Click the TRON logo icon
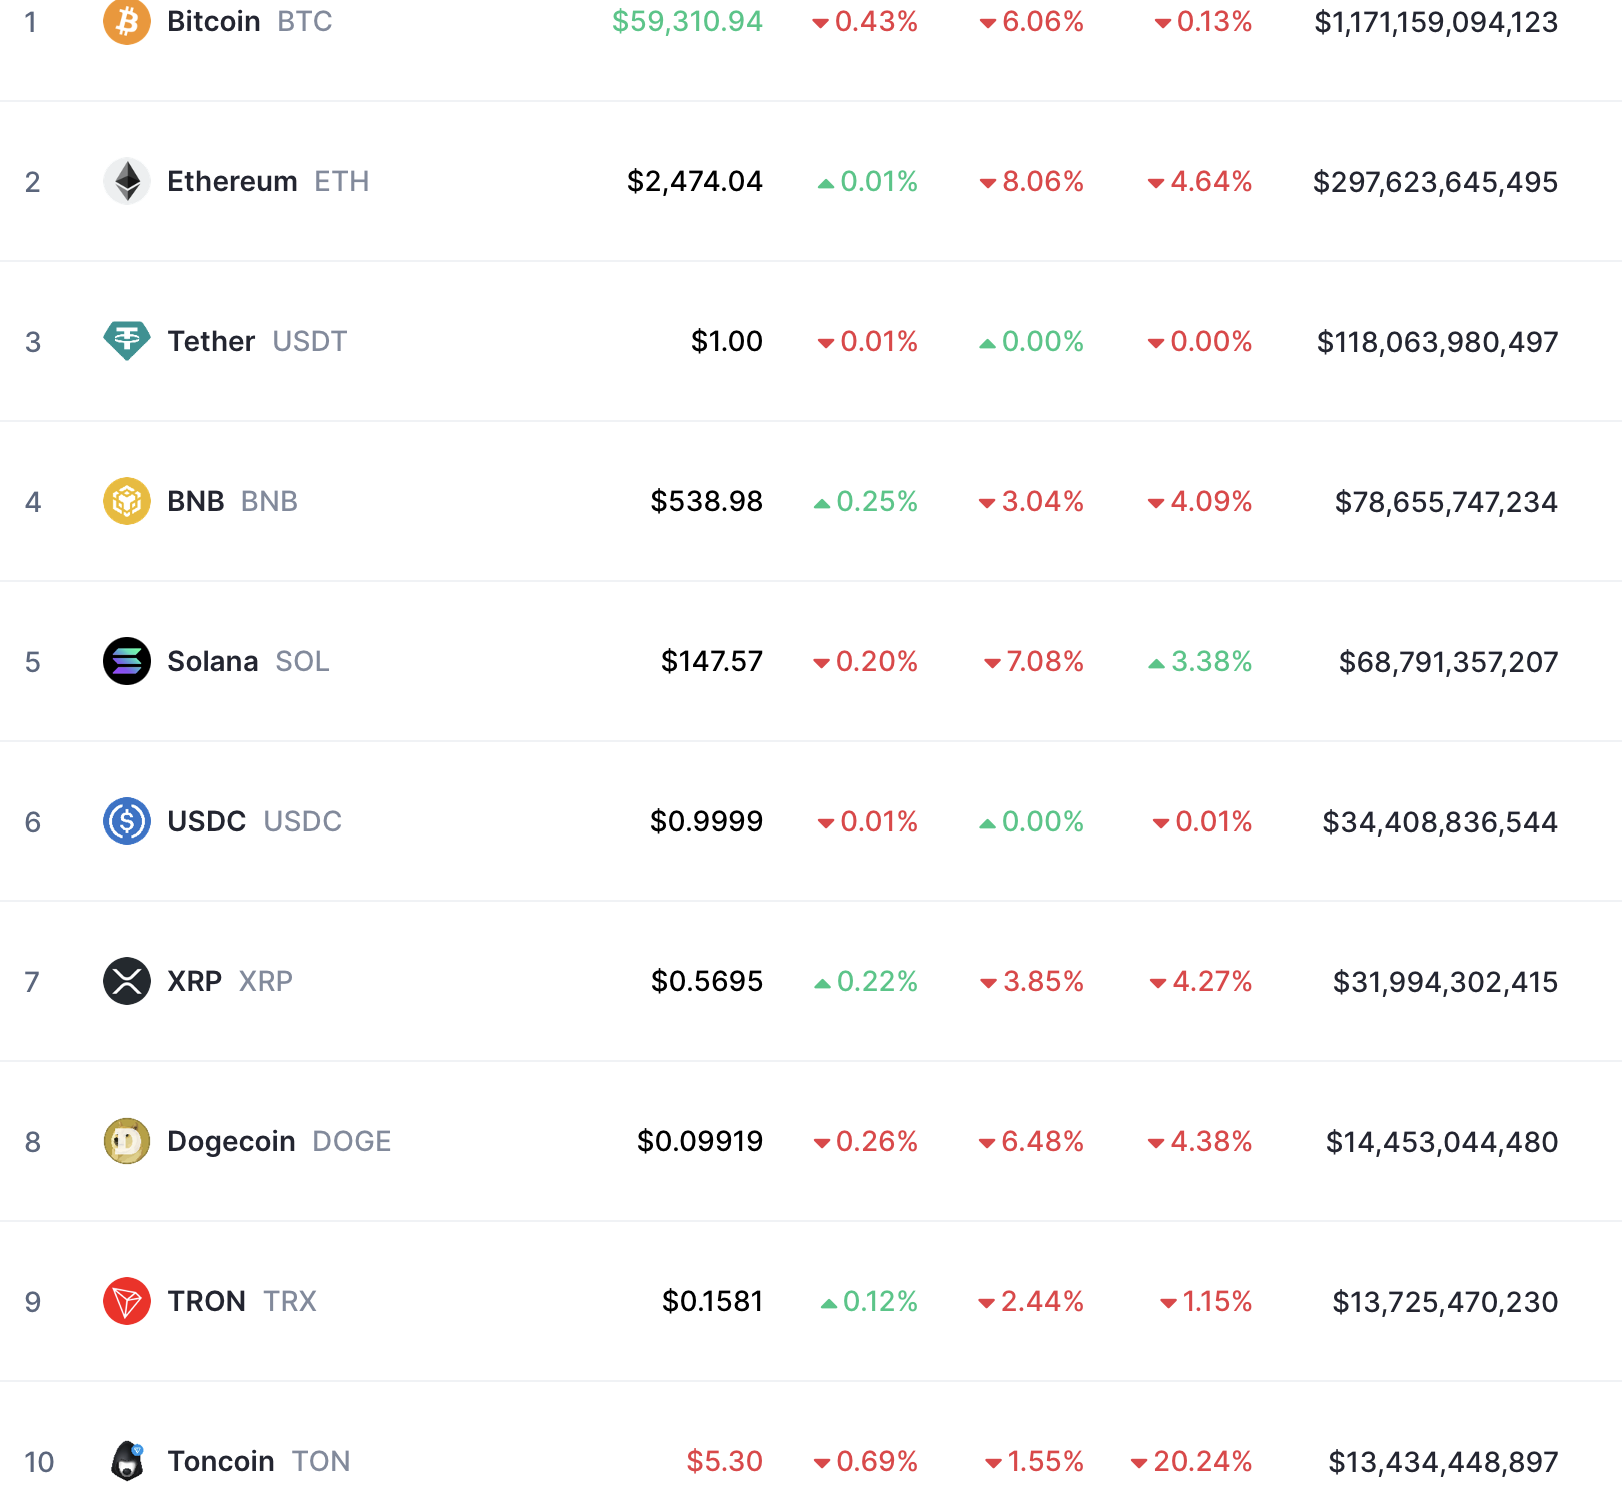This screenshot has height=1488, width=1622. [127, 1301]
